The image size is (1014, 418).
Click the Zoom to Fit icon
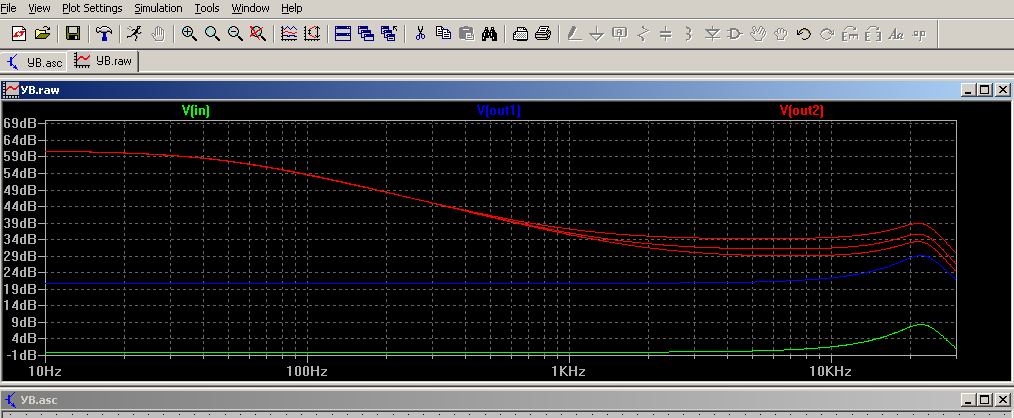(x=257, y=34)
